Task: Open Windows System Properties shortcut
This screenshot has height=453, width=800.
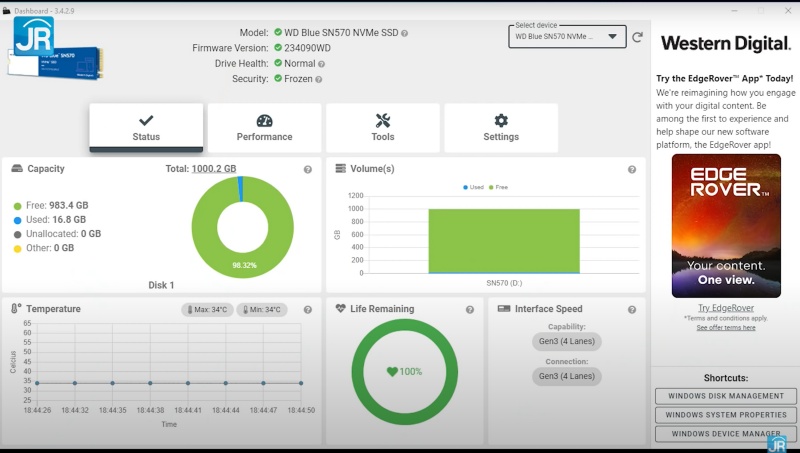Action: pyautogui.click(x=726, y=415)
